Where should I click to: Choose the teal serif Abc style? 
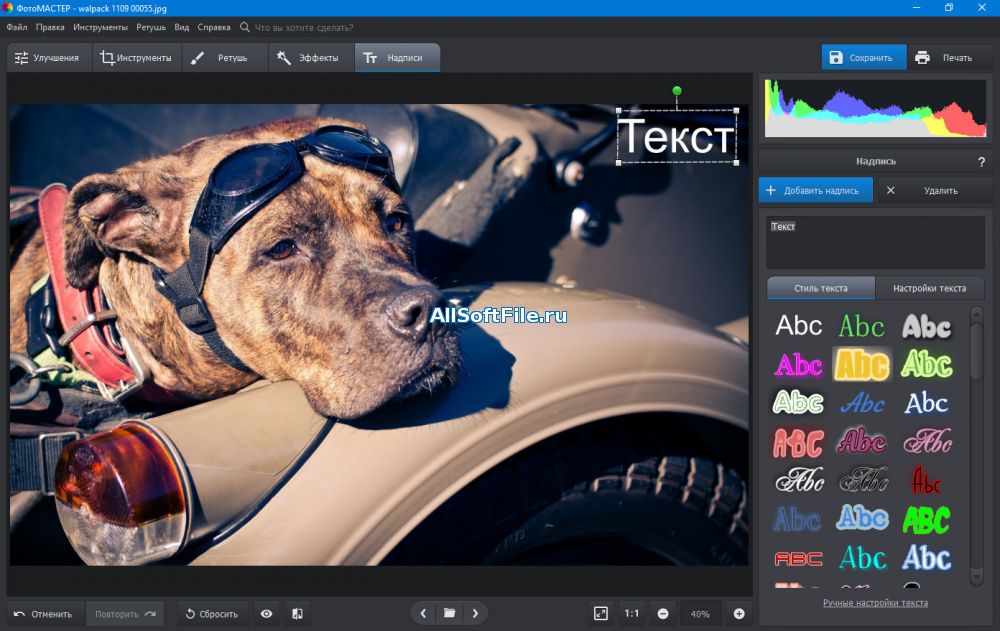click(x=862, y=558)
